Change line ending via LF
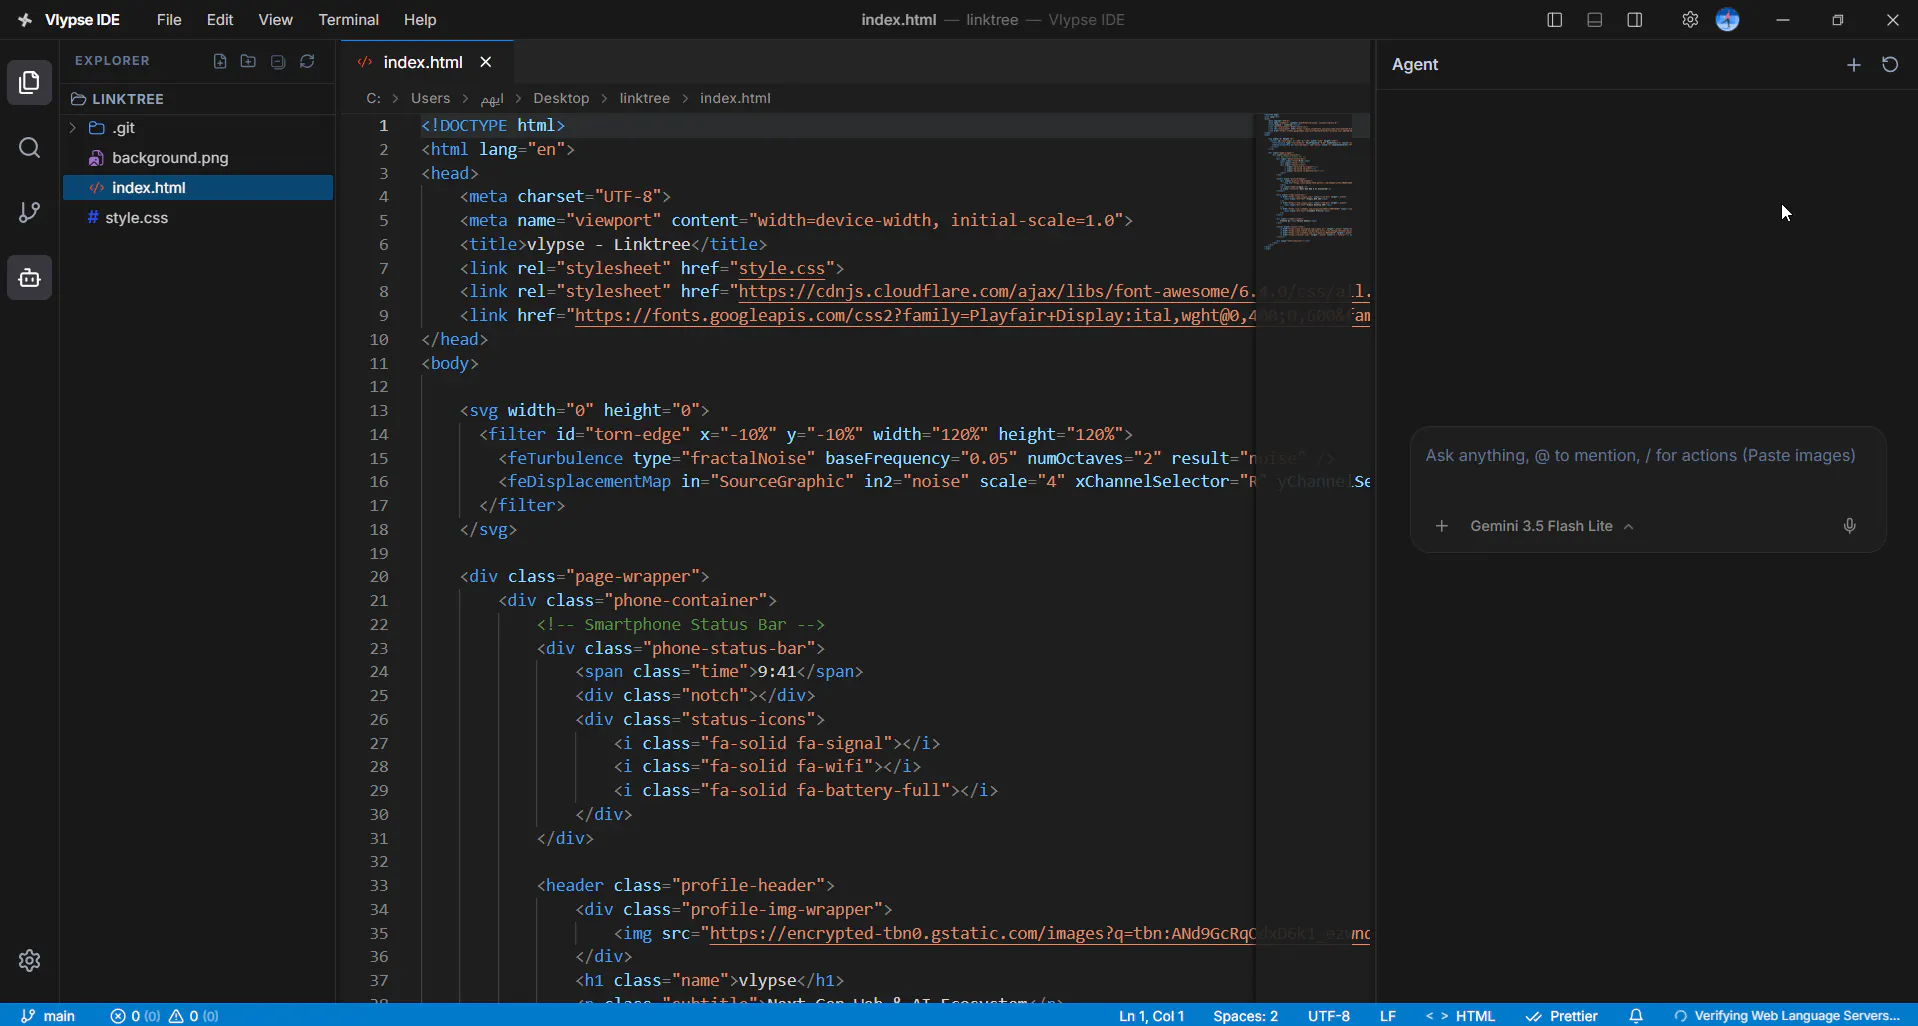This screenshot has height=1026, width=1918. coord(1388,1015)
